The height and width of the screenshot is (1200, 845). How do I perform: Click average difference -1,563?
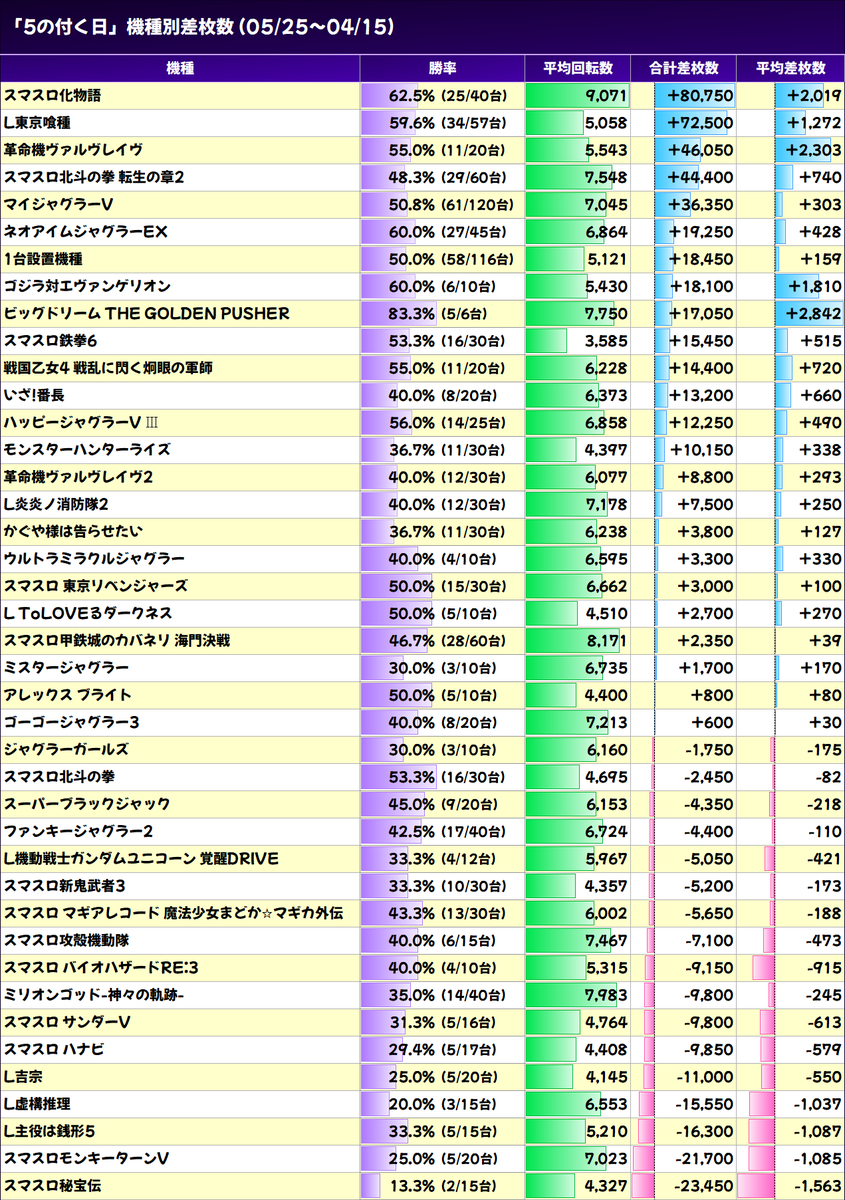[x=816, y=1186]
